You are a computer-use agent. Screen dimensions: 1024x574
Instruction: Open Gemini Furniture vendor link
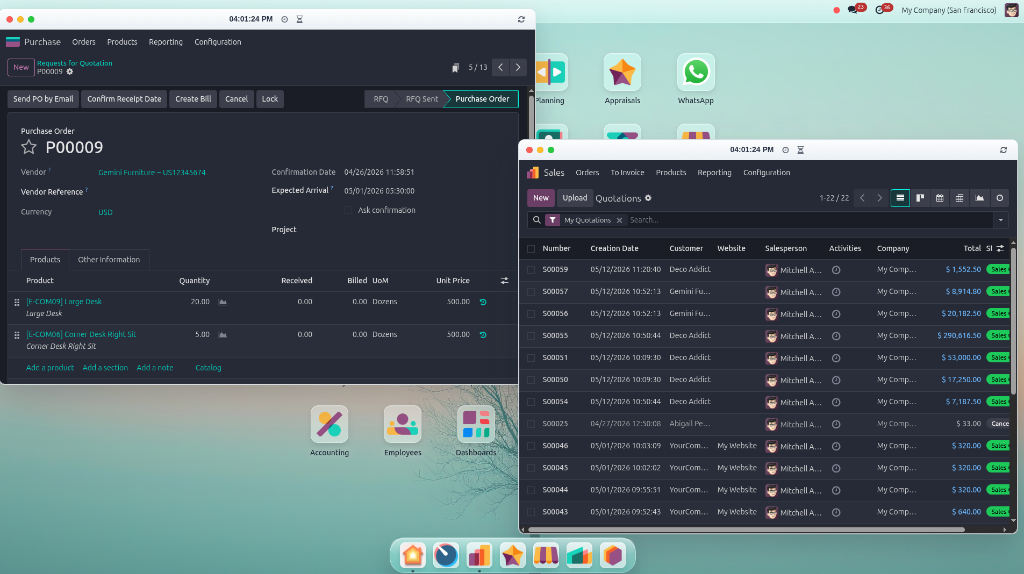152,172
